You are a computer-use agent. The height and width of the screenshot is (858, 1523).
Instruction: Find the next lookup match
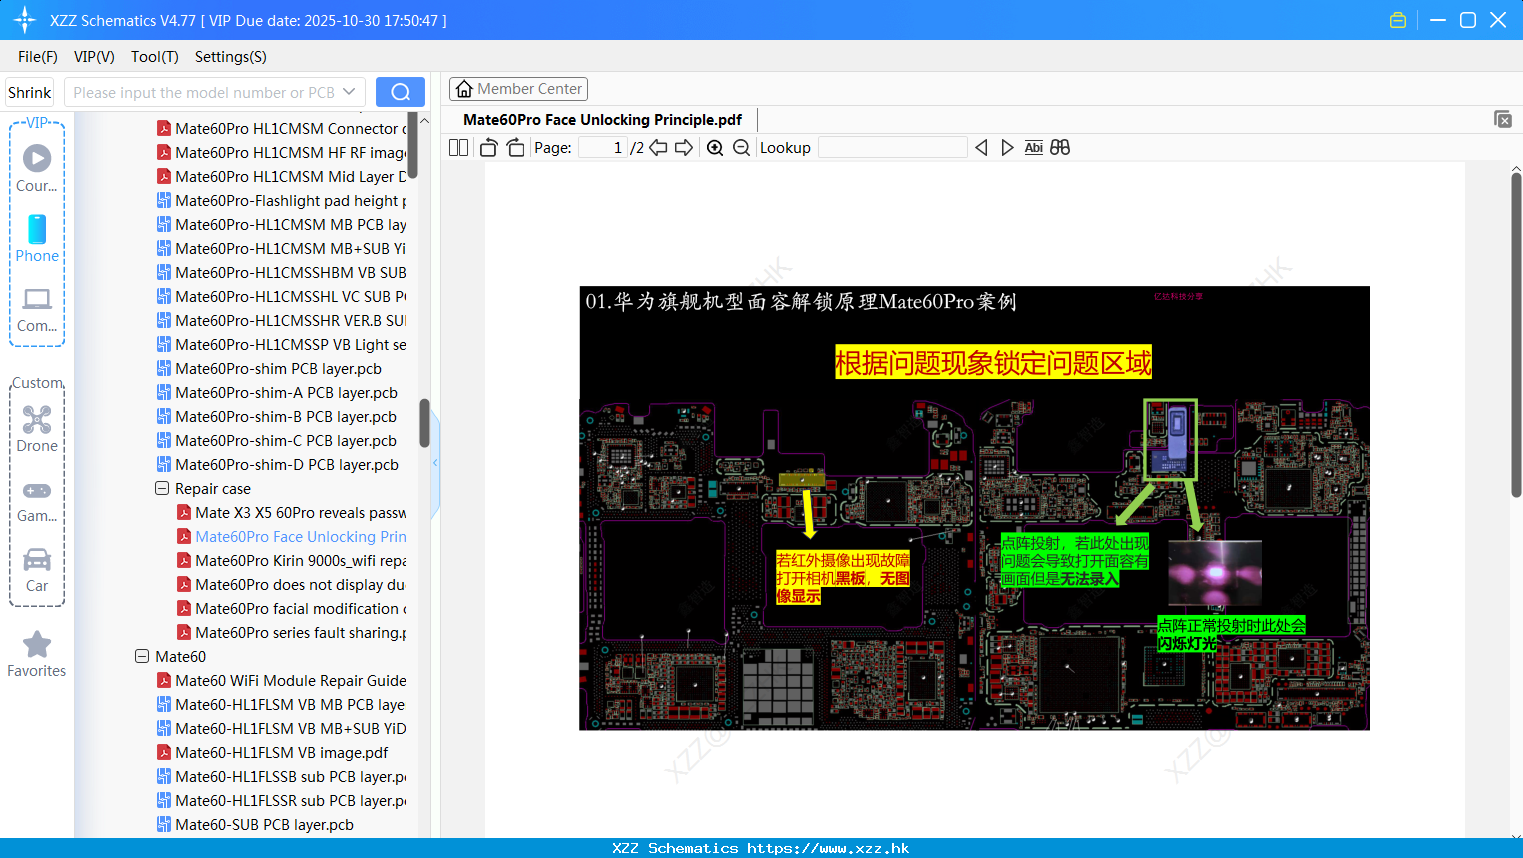[1007, 148]
